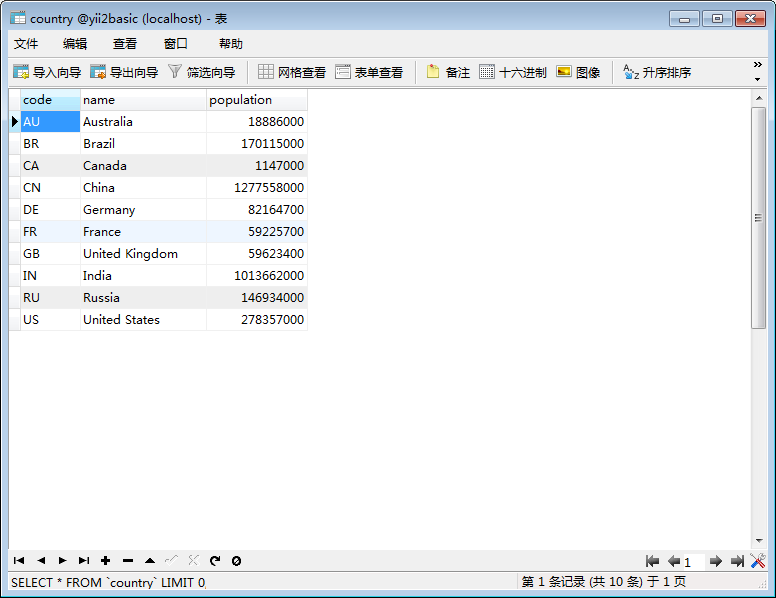
Task: Select the United States name cell
Action: pos(143,320)
